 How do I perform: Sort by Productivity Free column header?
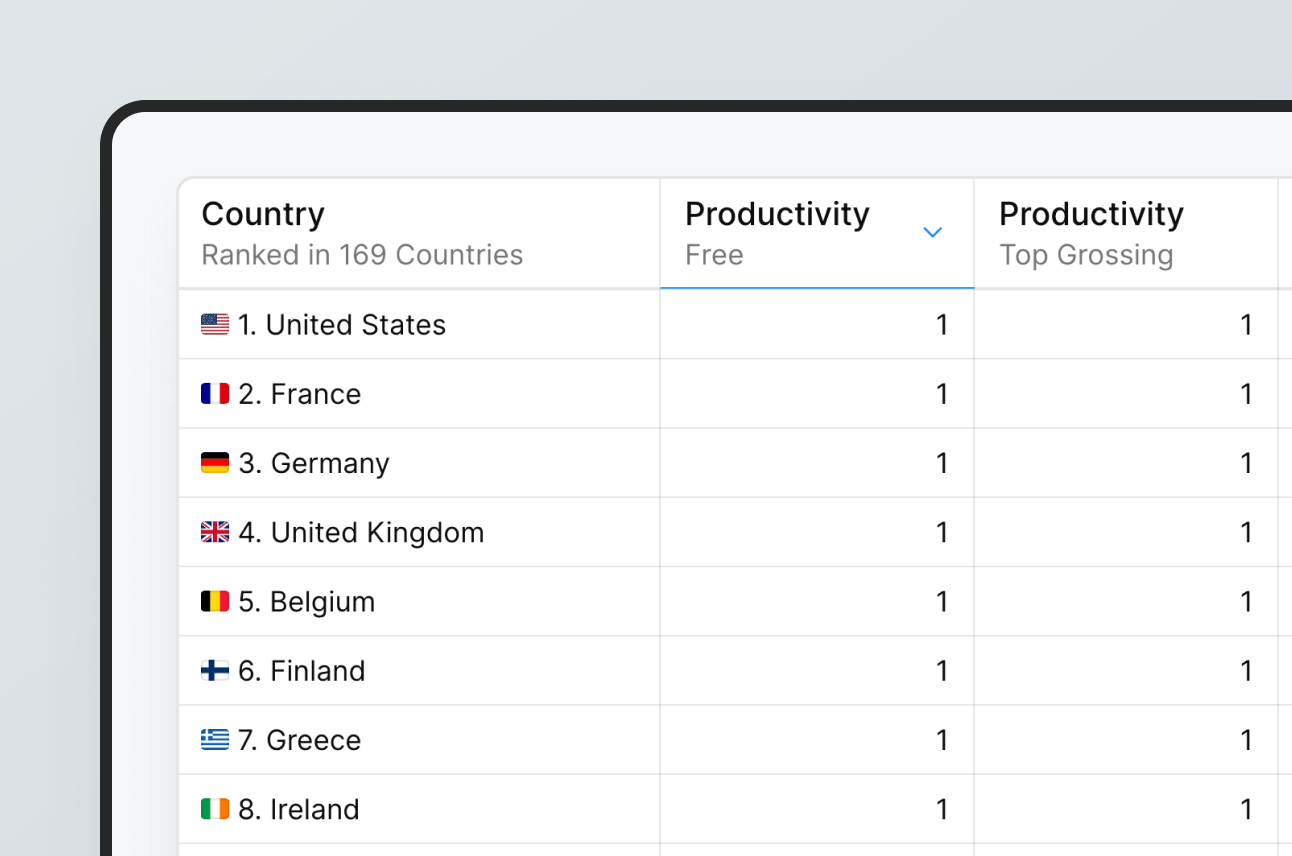(777, 215)
